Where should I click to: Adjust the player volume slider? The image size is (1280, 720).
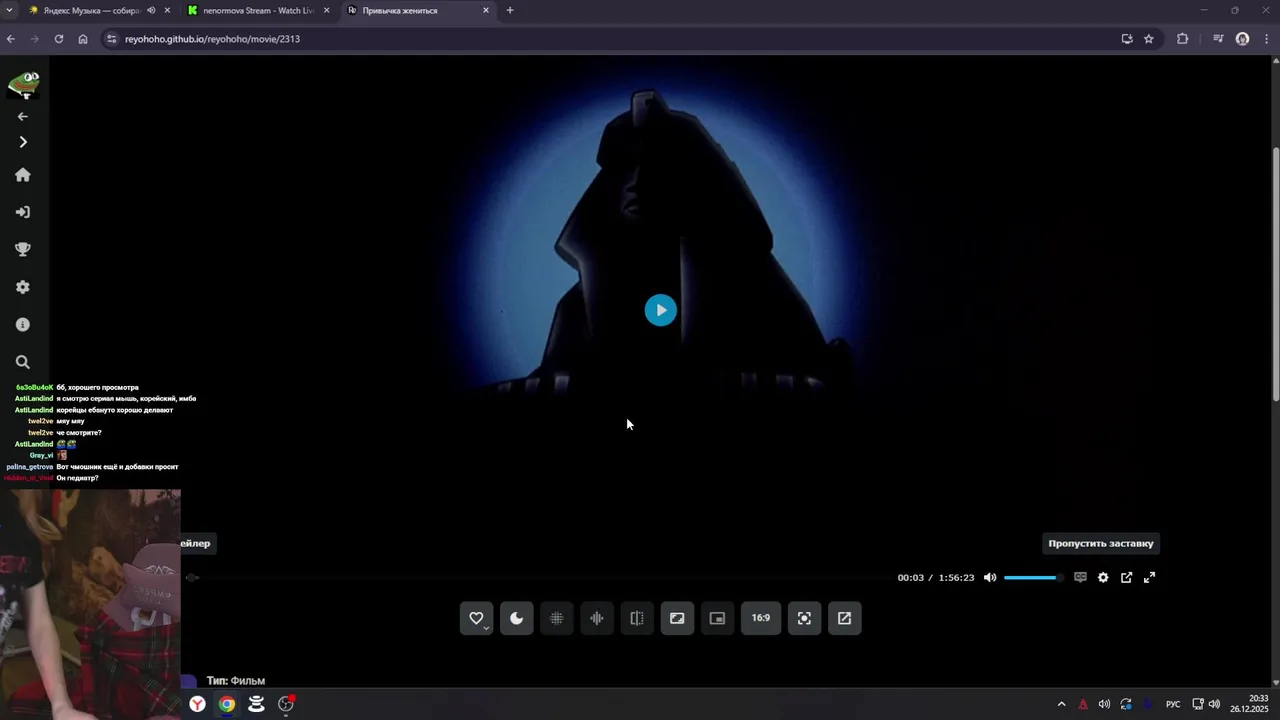[1033, 577]
